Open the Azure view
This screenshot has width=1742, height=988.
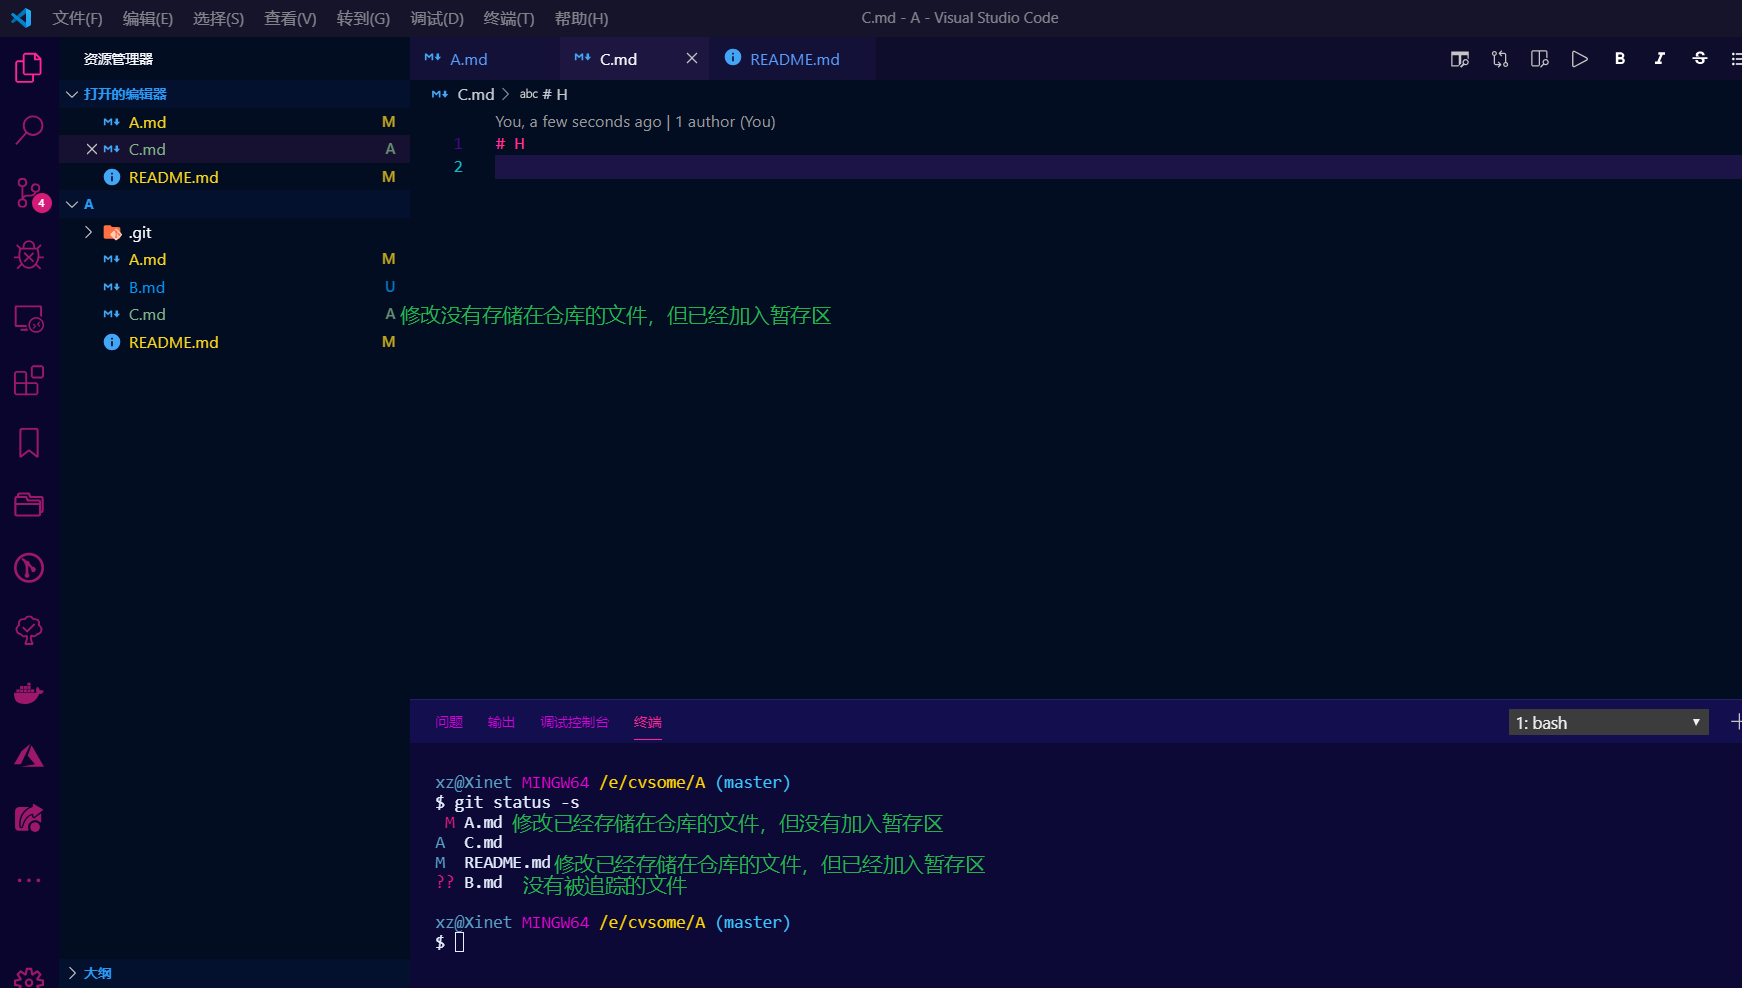pyautogui.click(x=29, y=756)
